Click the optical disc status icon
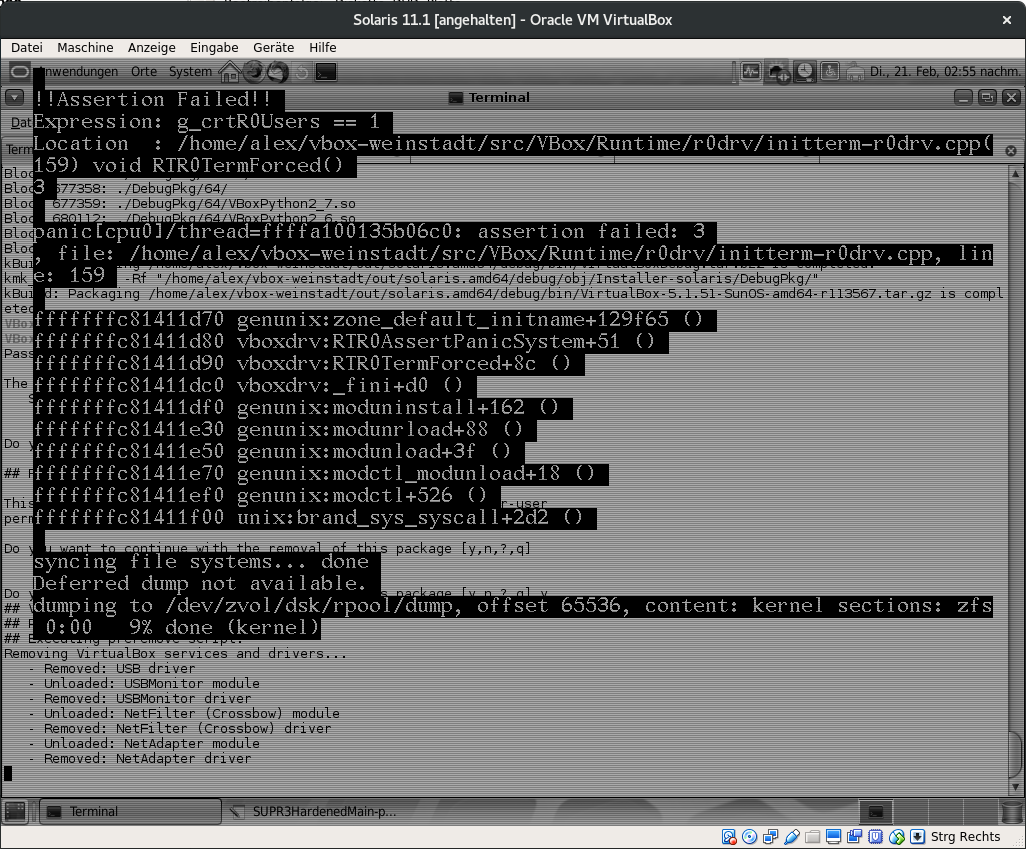The width and height of the screenshot is (1026, 849). point(750,837)
